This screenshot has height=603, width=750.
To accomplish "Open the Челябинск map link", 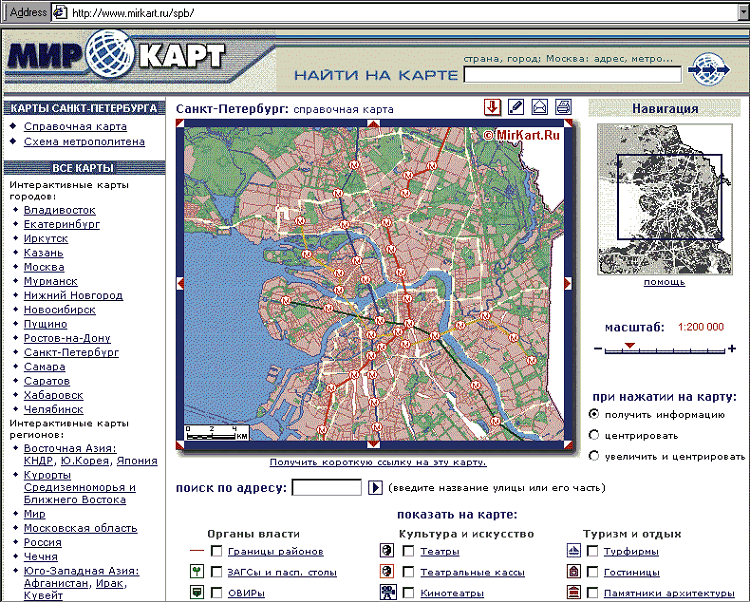I will (54, 409).
